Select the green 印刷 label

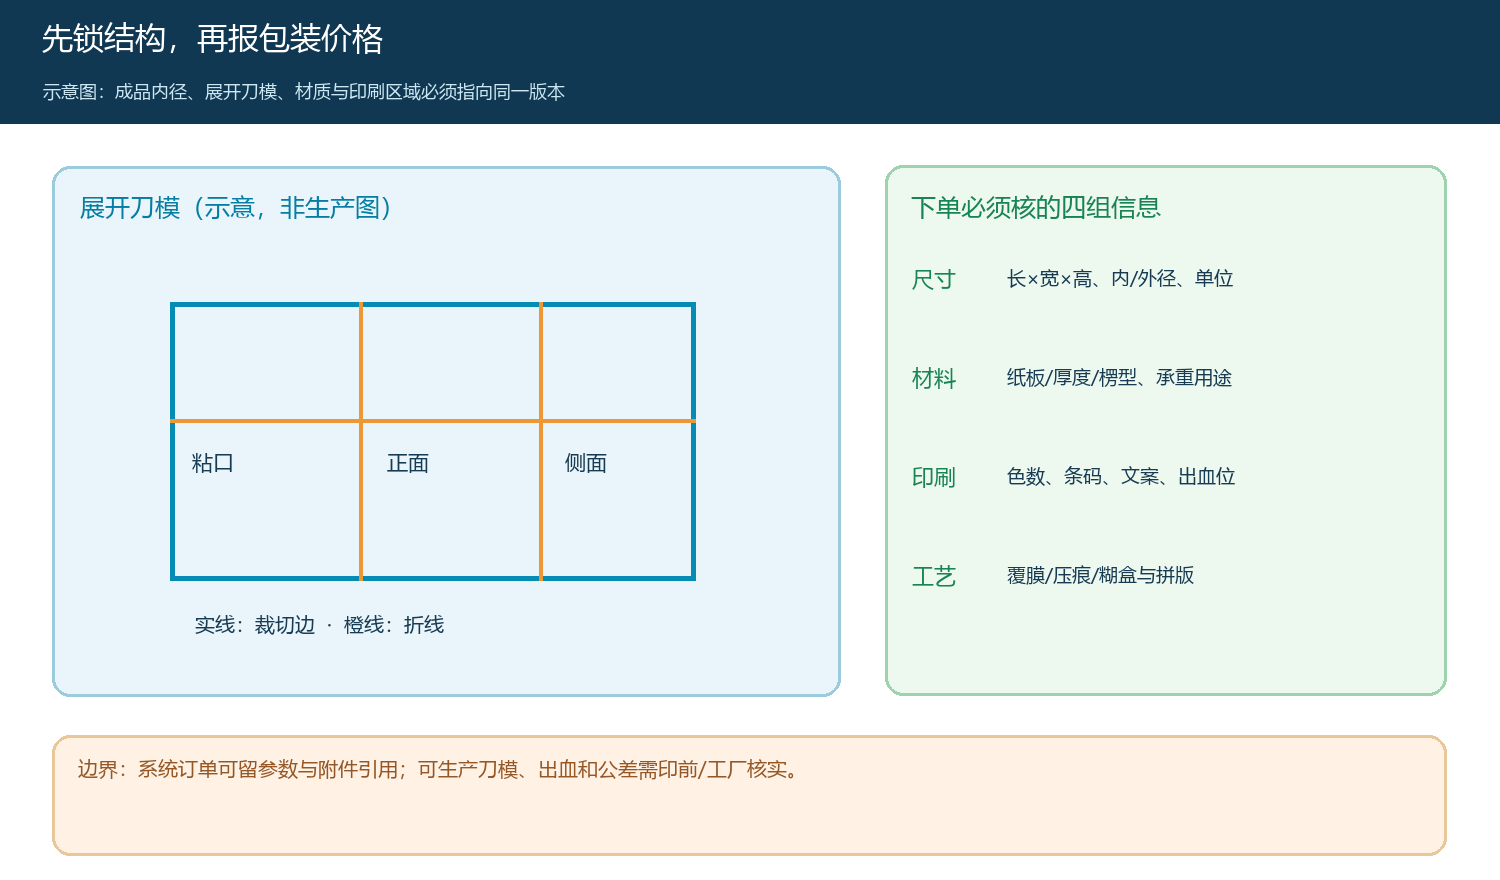point(934,478)
